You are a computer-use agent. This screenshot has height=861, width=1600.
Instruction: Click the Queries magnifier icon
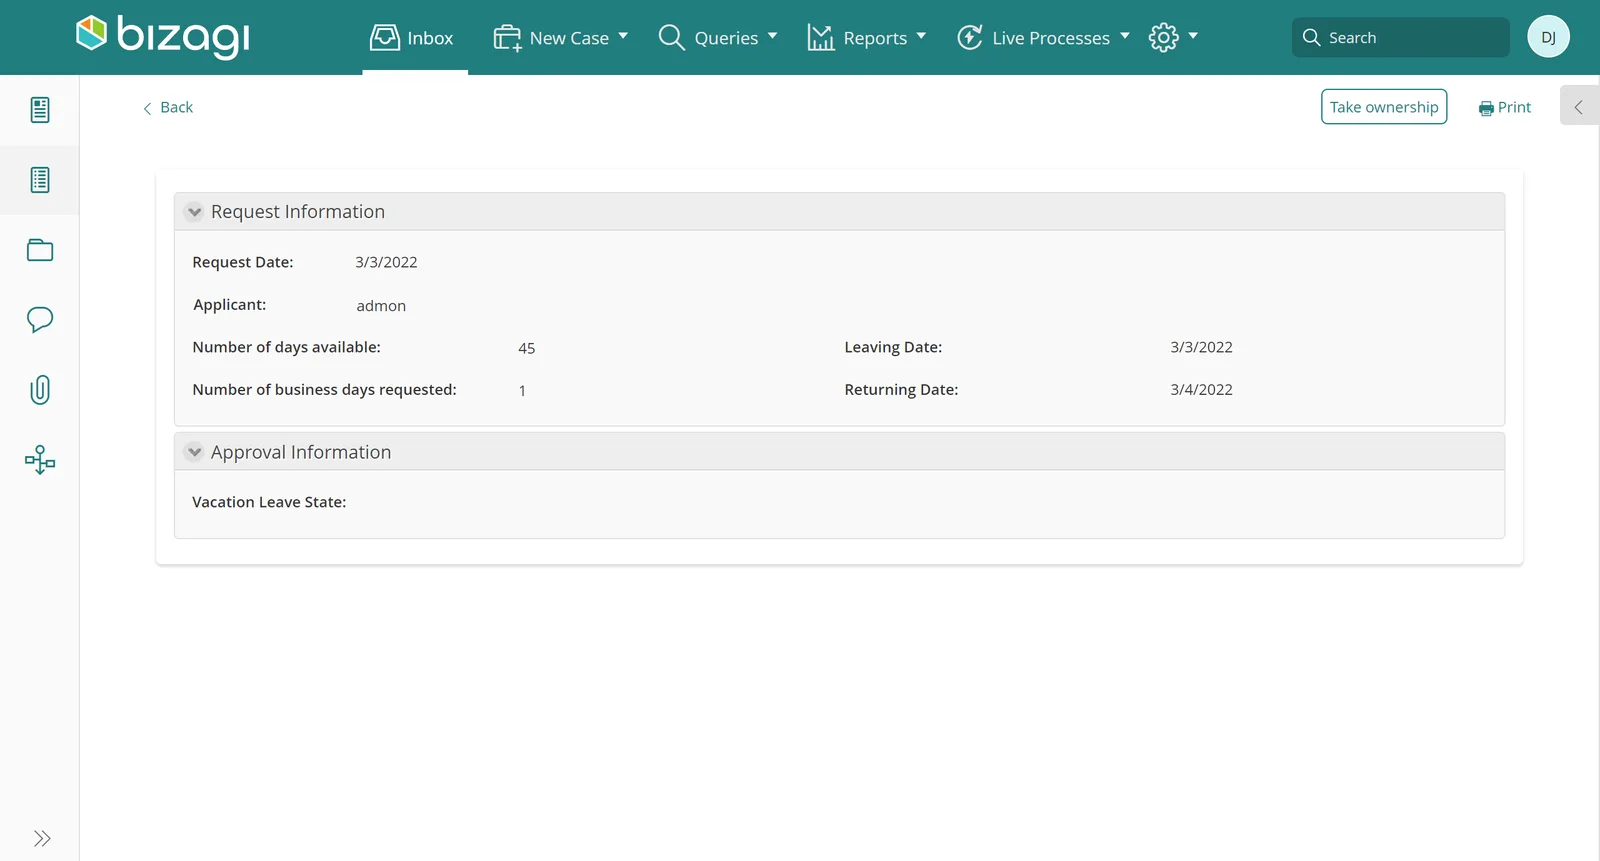(x=671, y=38)
